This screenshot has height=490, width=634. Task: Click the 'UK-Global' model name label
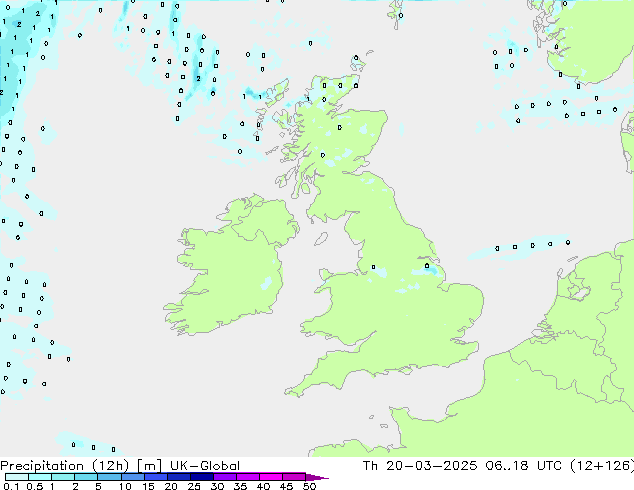click(x=205, y=466)
